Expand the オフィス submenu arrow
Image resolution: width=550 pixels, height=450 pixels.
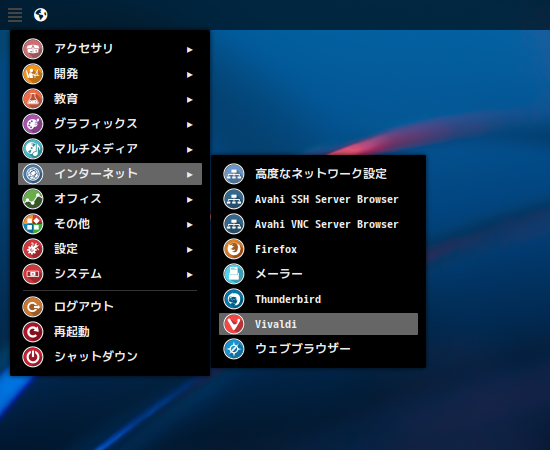click(190, 200)
